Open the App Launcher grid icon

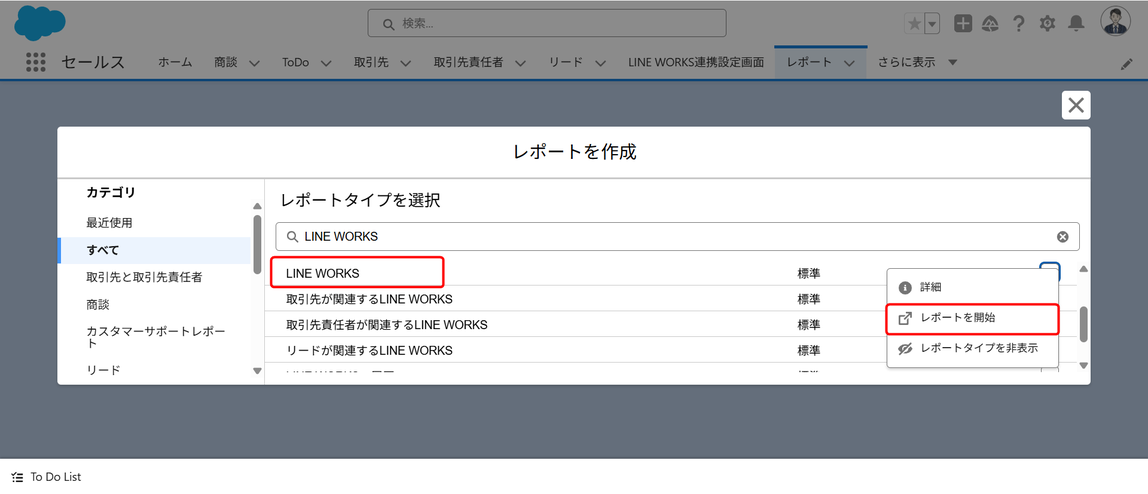coord(36,62)
